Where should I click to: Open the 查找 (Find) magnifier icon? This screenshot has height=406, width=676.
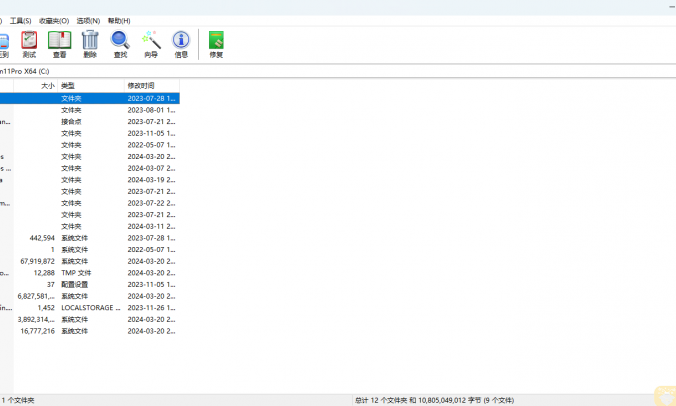tap(120, 44)
